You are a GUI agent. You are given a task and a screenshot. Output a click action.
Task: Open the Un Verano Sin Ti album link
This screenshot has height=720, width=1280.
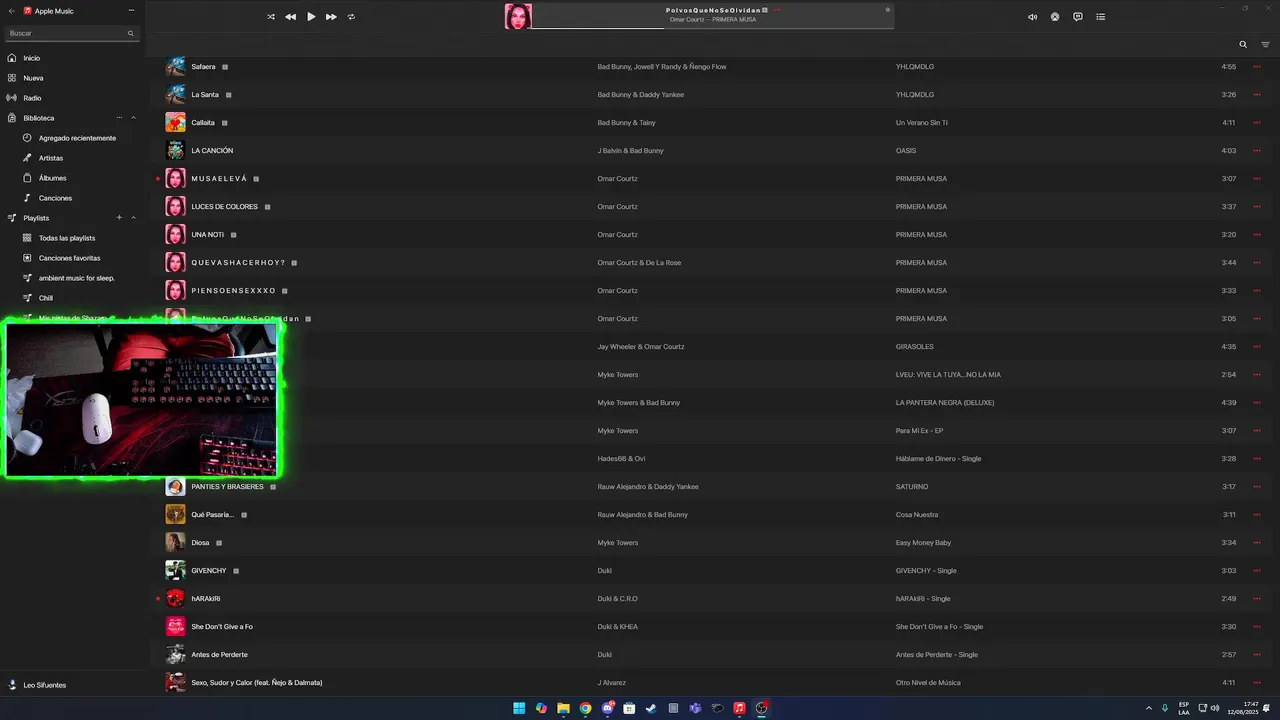[922, 123]
